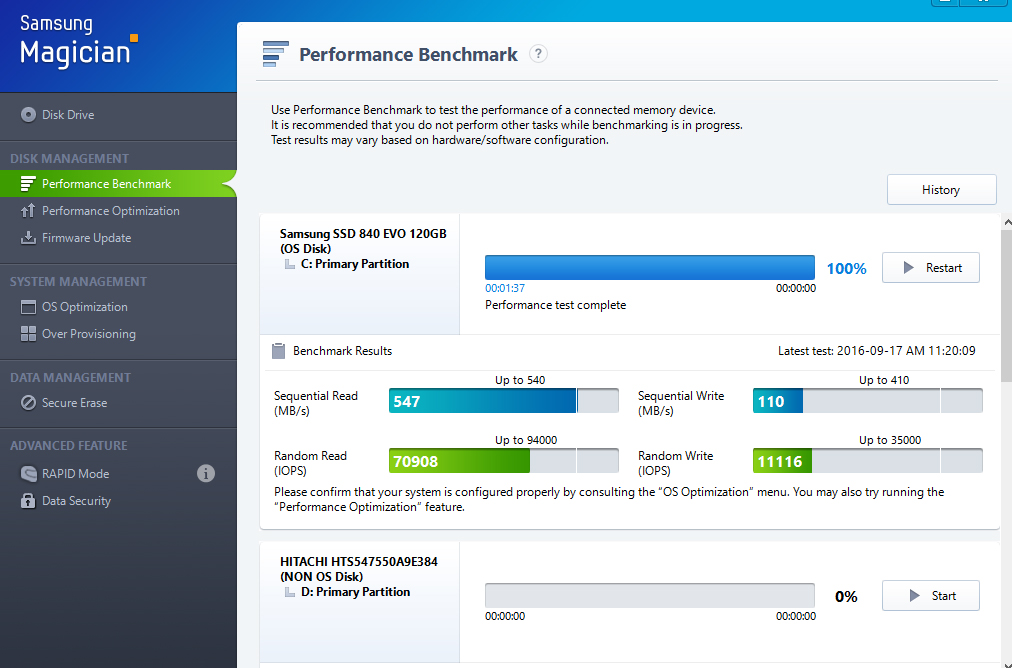Click the Performance test complete status
The width and height of the screenshot is (1012, 668).
click(x=556, y=305)
